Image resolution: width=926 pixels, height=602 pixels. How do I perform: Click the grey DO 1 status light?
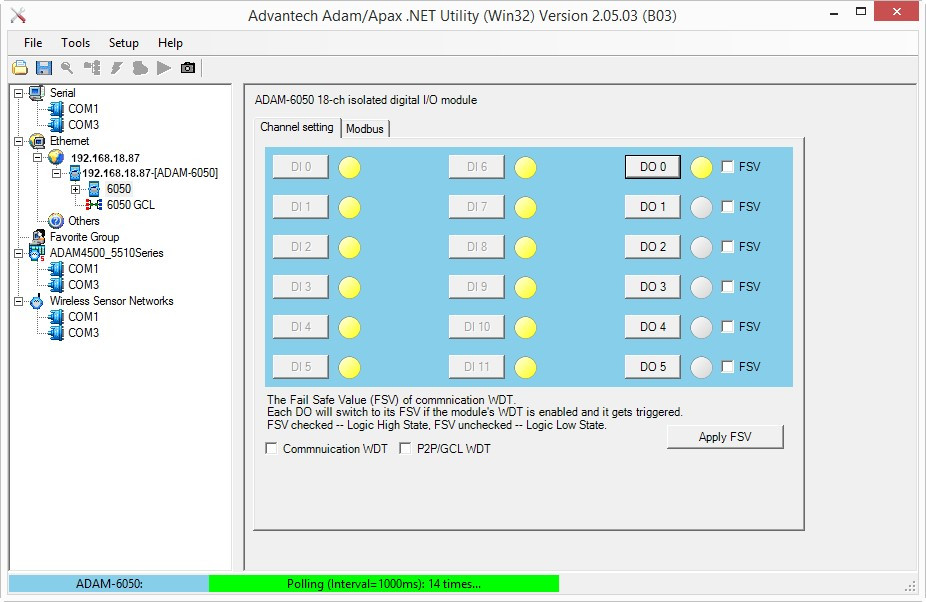702,207
